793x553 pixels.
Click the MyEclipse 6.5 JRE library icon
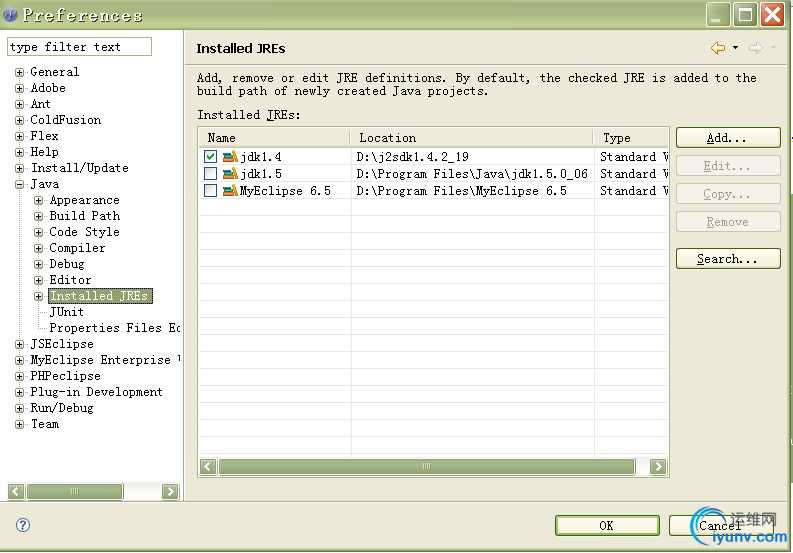(x=230, y=191)
